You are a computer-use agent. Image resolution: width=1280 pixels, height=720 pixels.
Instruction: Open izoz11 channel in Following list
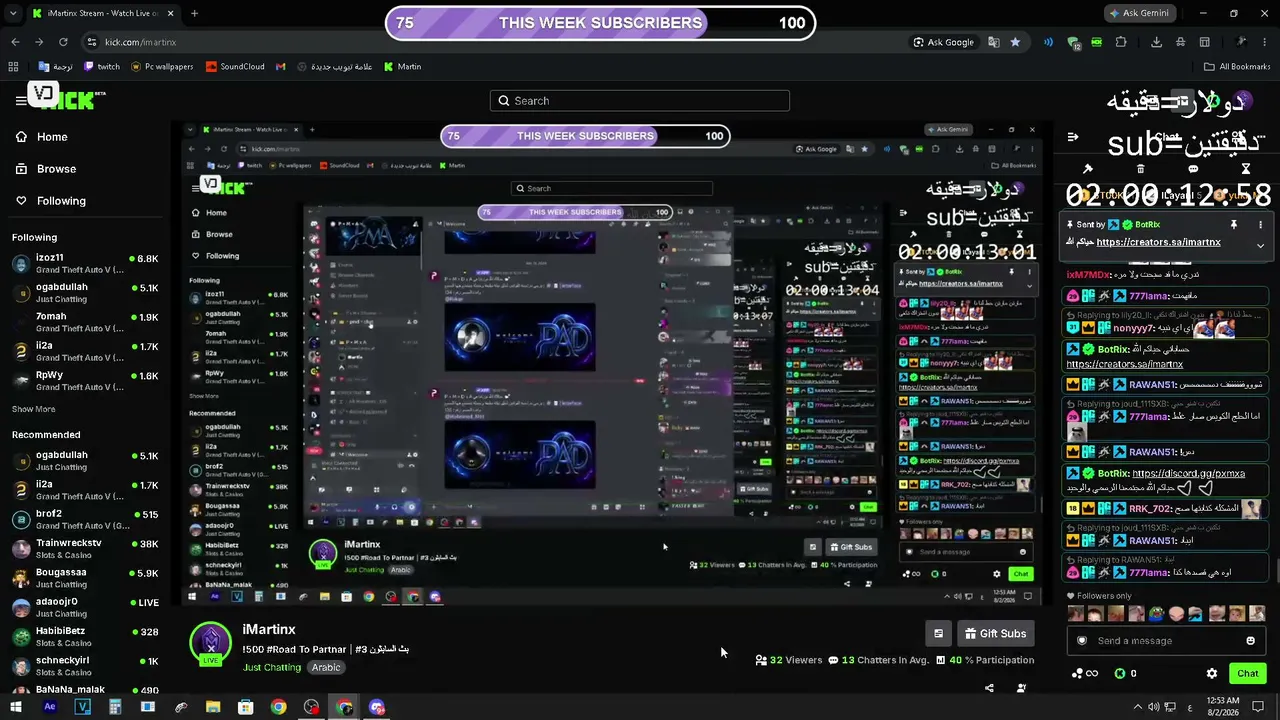click(85, 264)
